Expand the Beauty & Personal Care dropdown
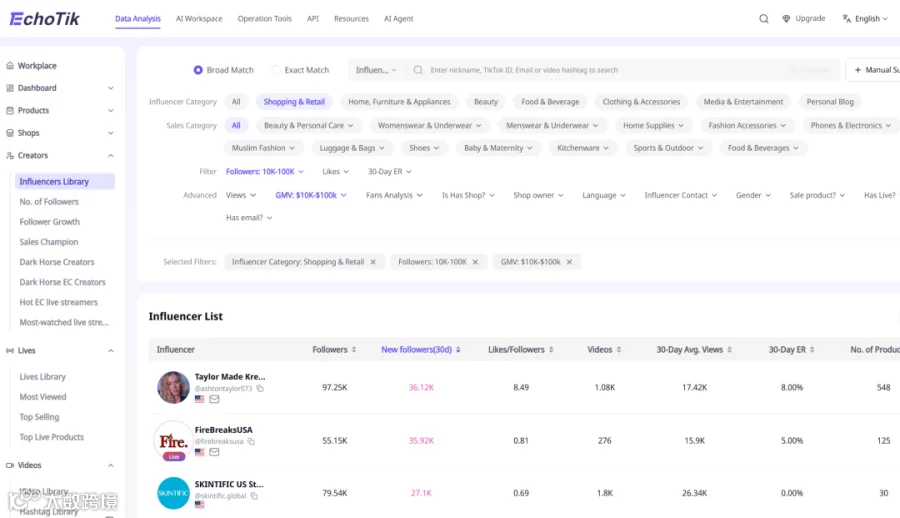 [308, 125]
